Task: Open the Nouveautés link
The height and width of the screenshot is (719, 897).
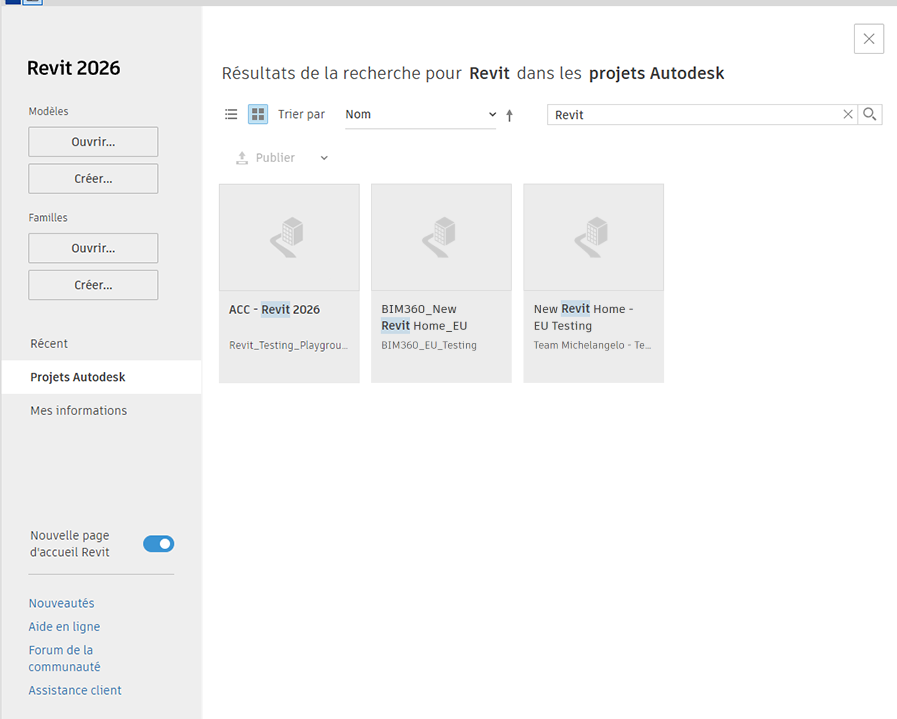Action: (x=61, y=604)
